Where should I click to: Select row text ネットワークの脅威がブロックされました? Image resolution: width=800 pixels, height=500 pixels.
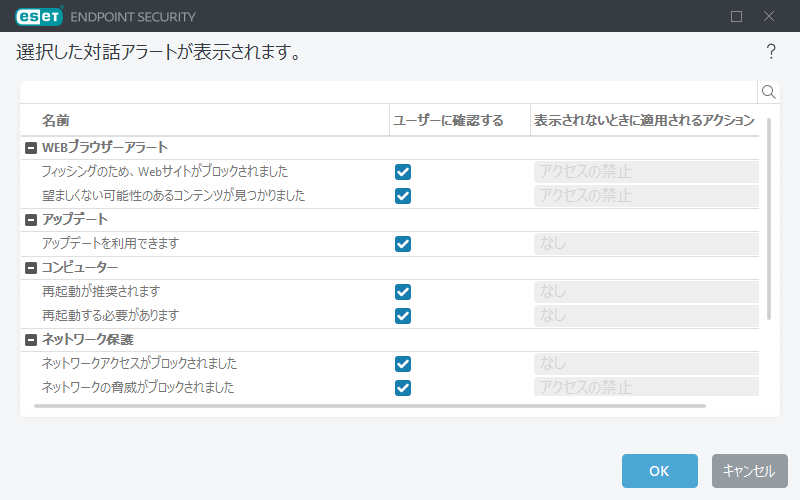coord(138,387)
